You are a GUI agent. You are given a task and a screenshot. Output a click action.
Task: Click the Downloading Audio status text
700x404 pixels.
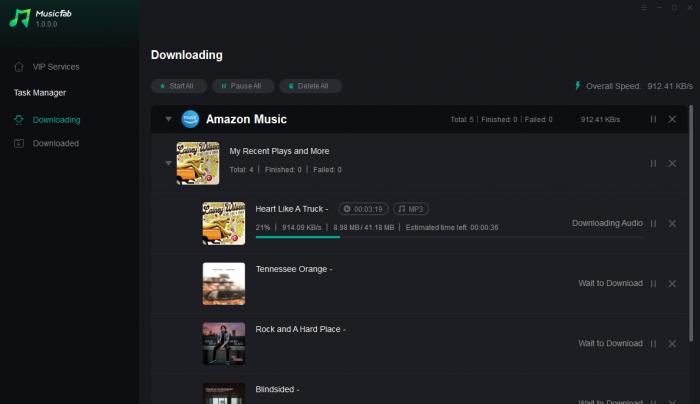click(607, 223)
